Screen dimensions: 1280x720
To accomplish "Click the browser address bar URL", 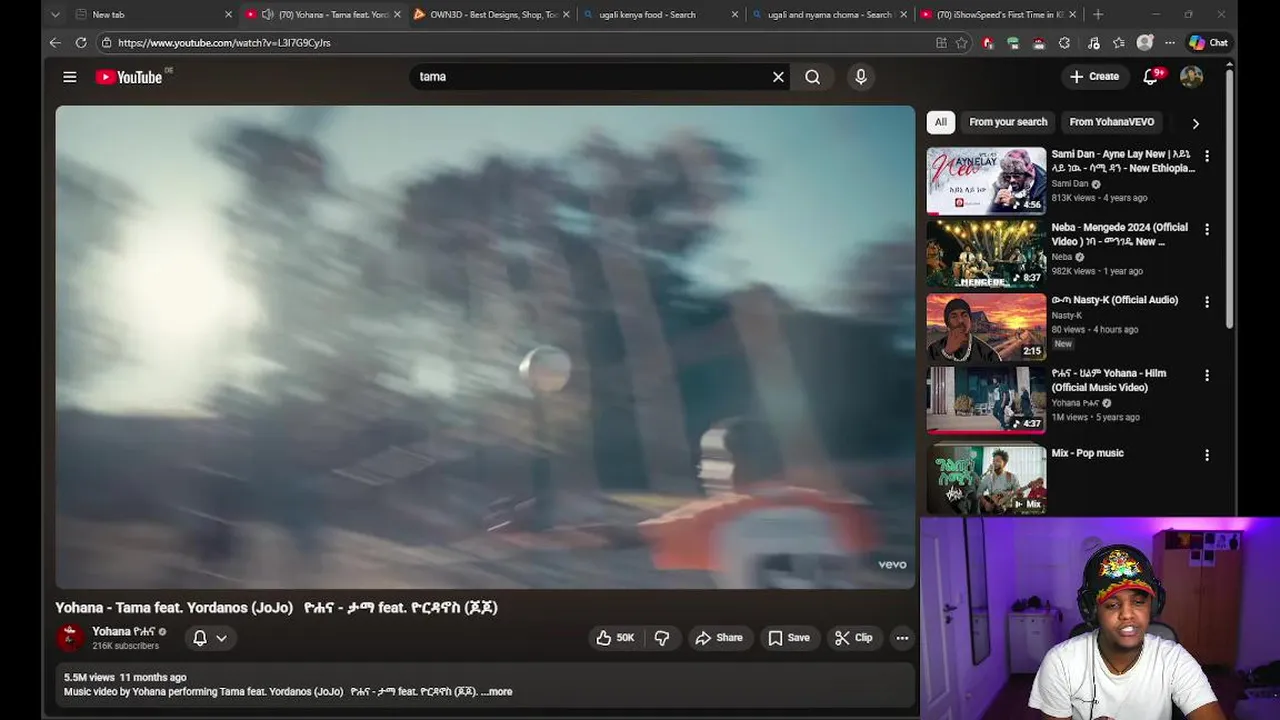I will coord(224,43).
